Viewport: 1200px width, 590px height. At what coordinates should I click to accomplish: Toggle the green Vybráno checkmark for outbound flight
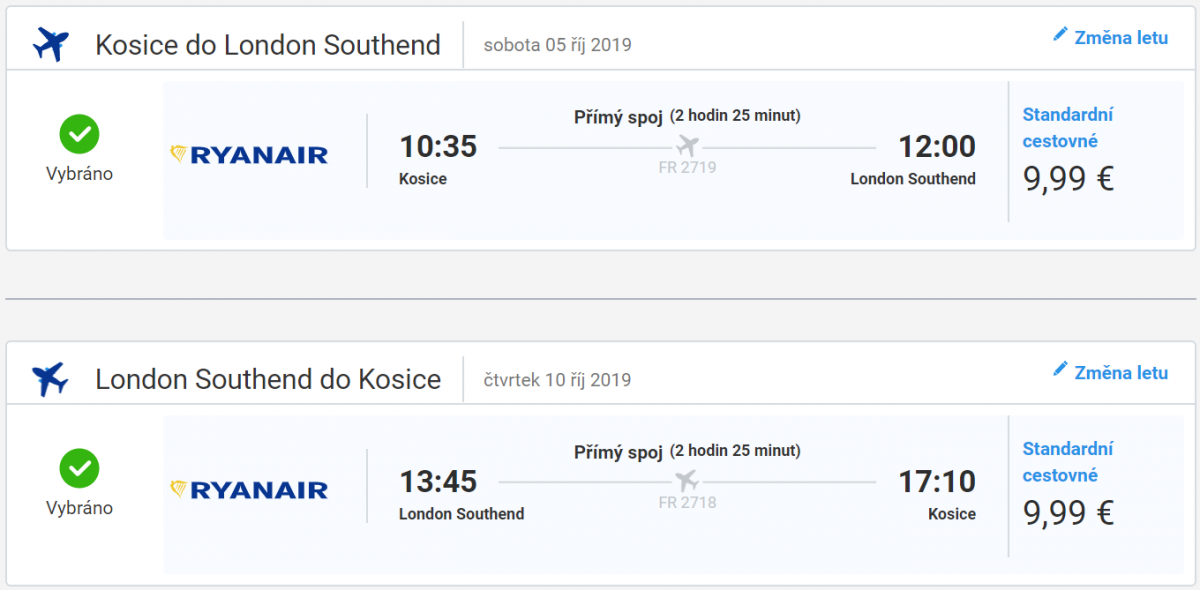[79, 133]
